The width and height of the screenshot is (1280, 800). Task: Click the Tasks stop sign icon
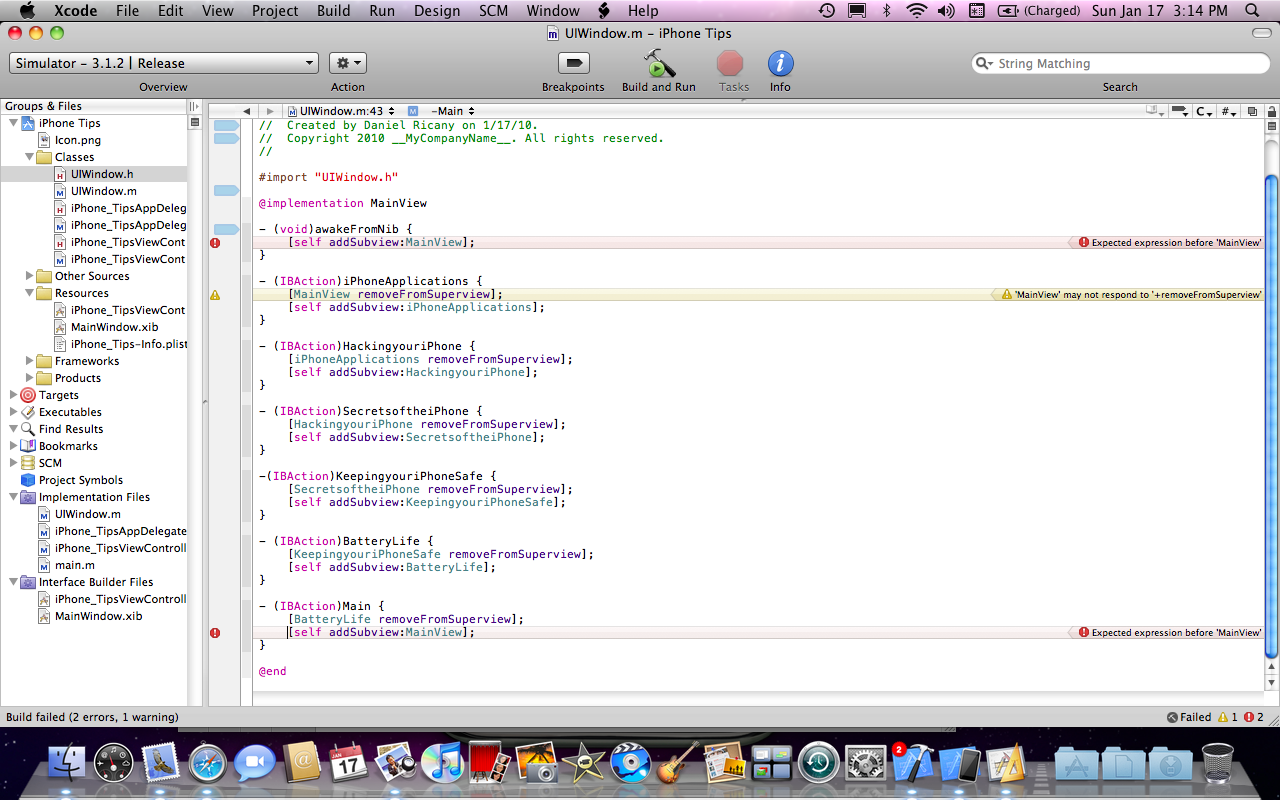(x=731, y=63)
